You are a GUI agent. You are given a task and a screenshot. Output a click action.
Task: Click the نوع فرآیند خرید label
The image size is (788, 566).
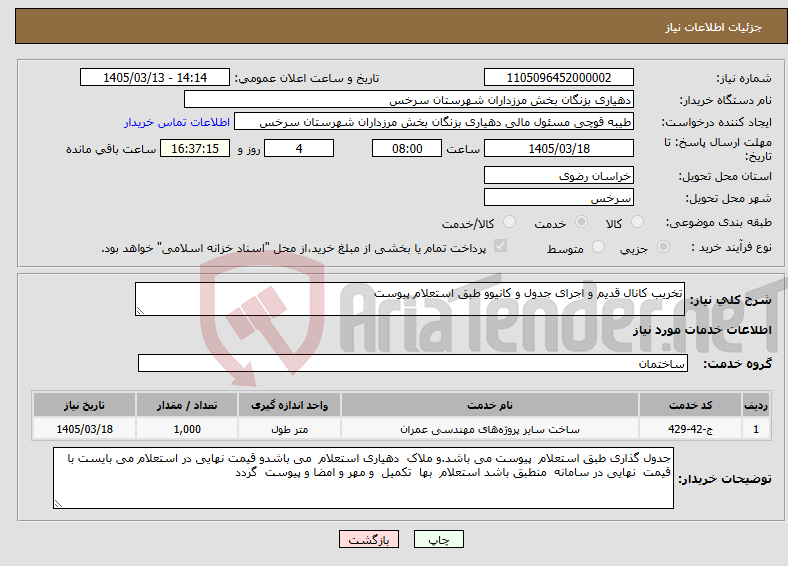732,247
